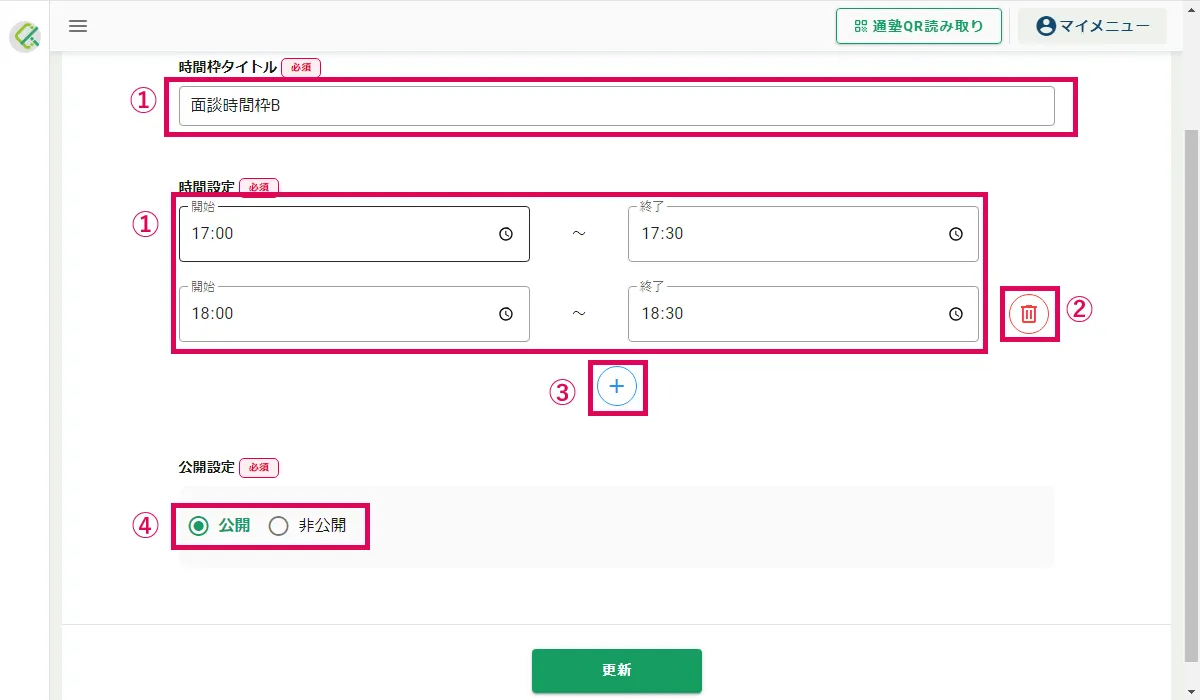
Task: Open clock picker for 17:00 start time
Action: point(506,234)
